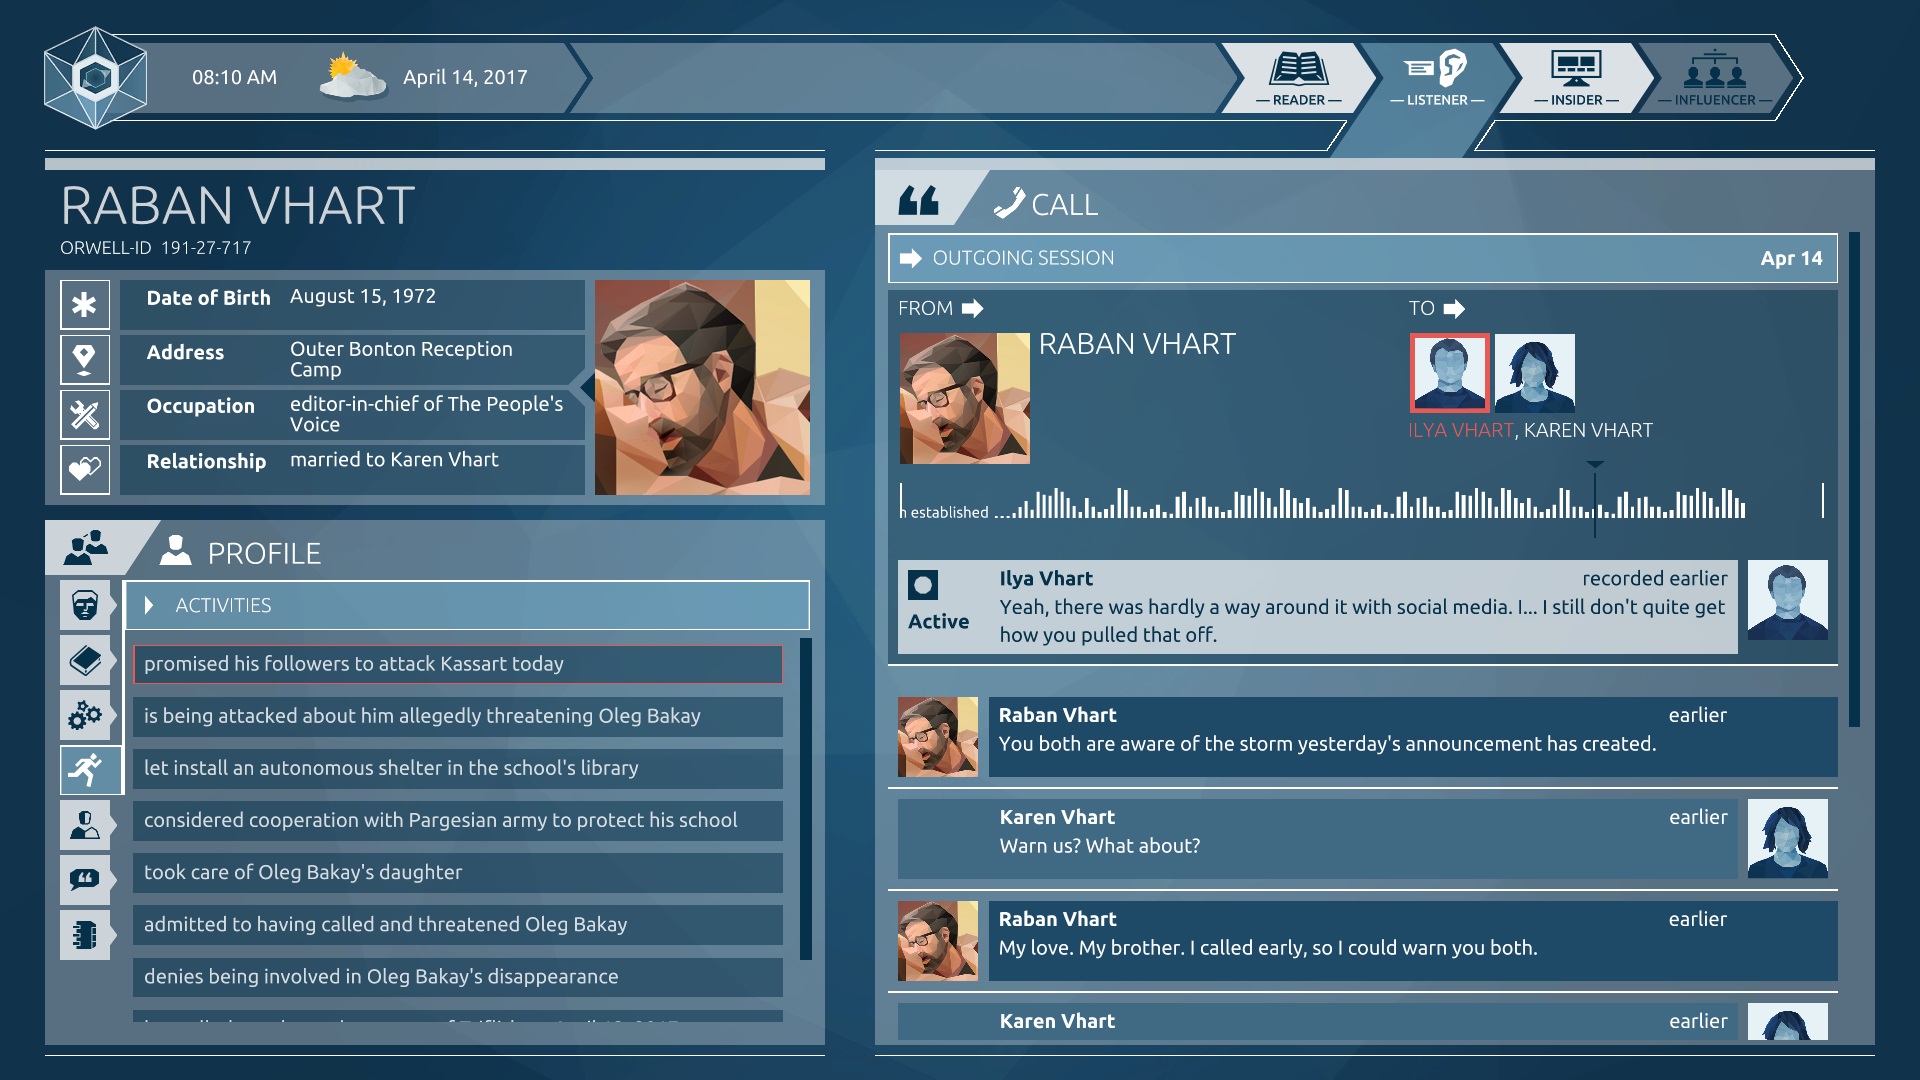Click Karen Vhart's portrait in the TO field

tap(1534, 373)
